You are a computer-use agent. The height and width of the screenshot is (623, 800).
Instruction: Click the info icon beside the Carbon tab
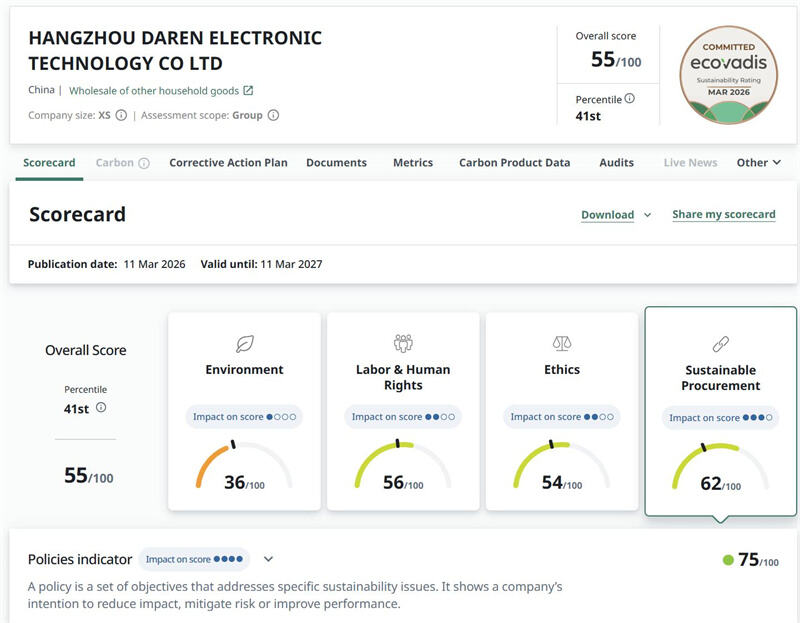[x=144, y=163]
